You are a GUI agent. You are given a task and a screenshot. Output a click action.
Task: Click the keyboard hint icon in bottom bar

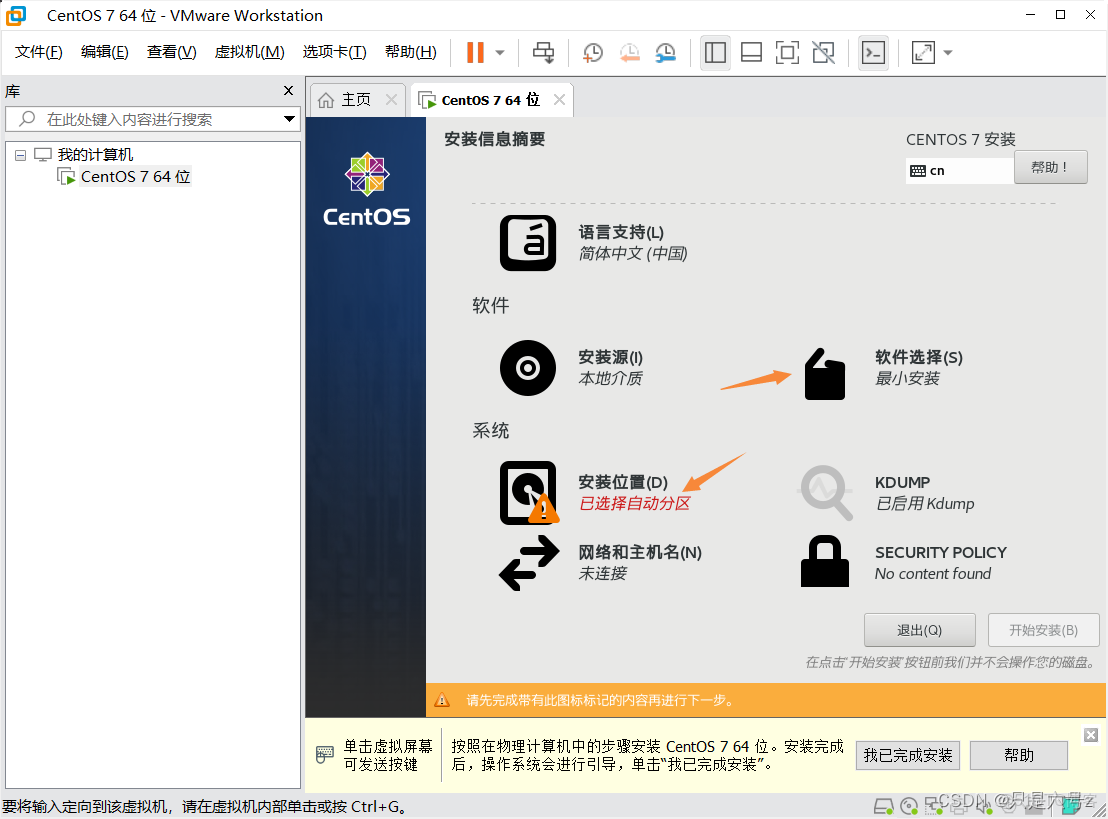[x=324, y=755]
